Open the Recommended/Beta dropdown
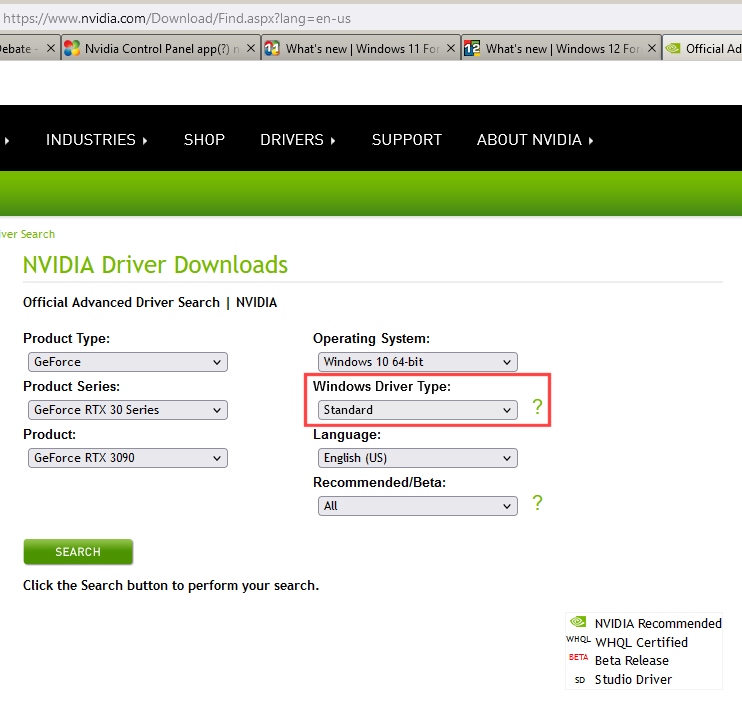This screenshot has width=742, height=701. (417, 506)
